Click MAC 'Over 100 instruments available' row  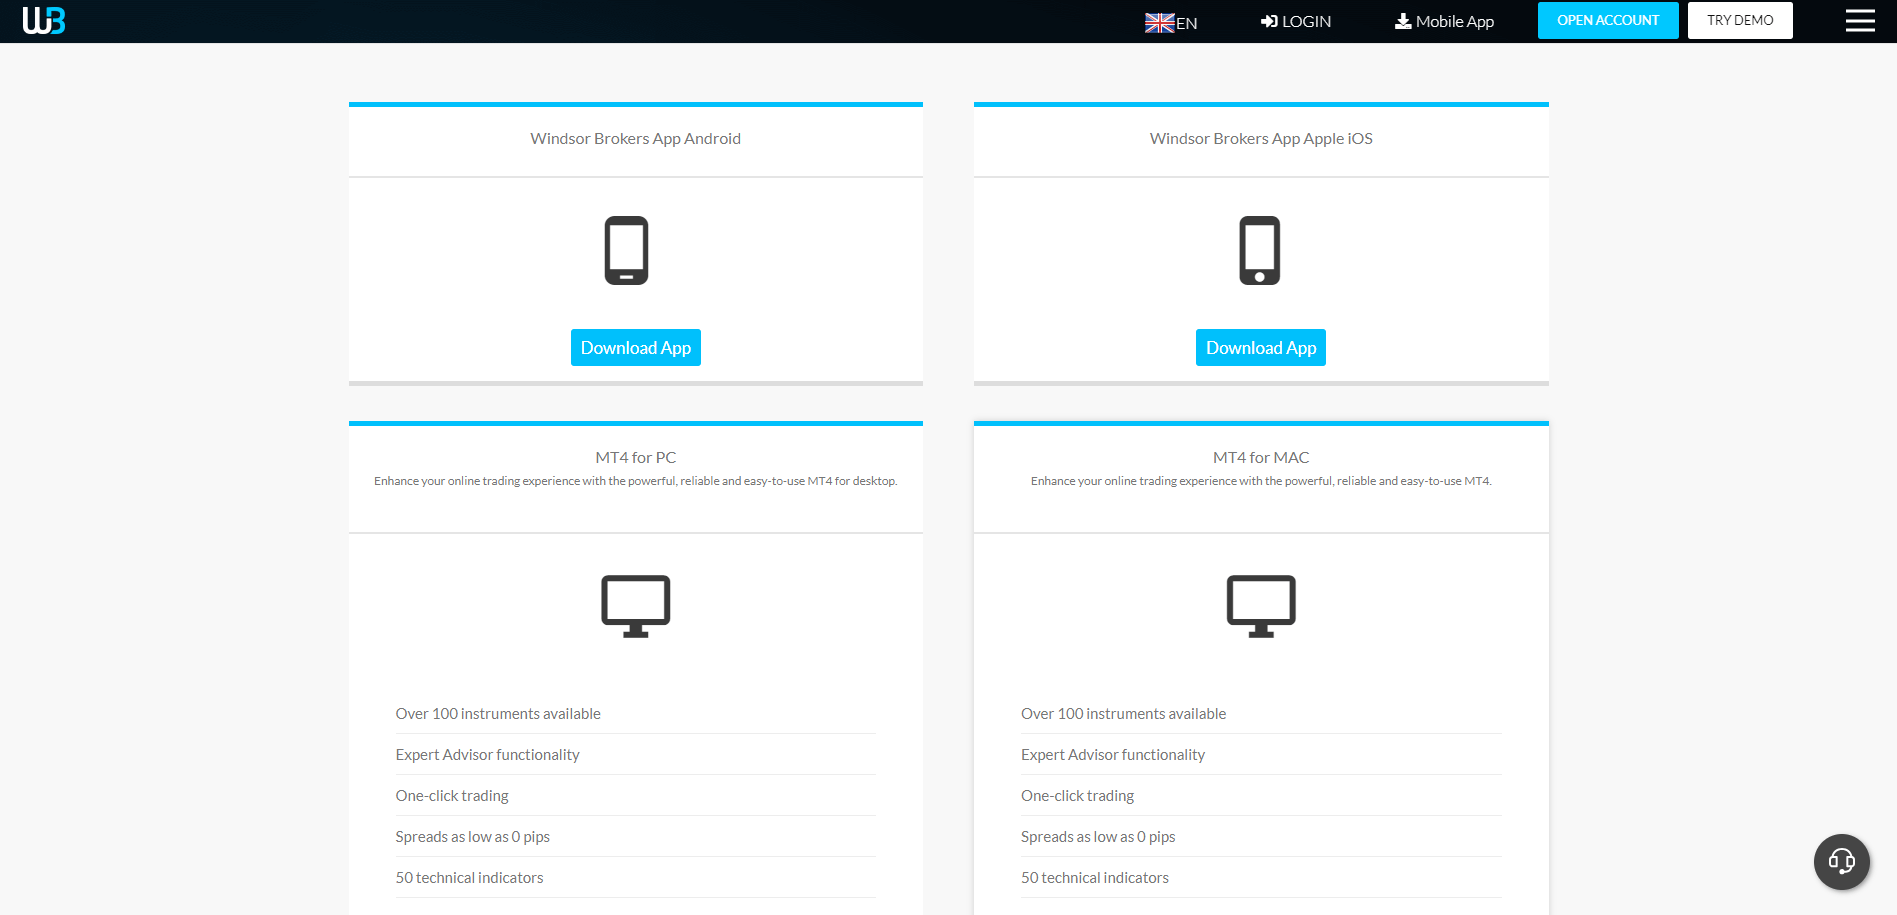click(x=1261, y=714)
